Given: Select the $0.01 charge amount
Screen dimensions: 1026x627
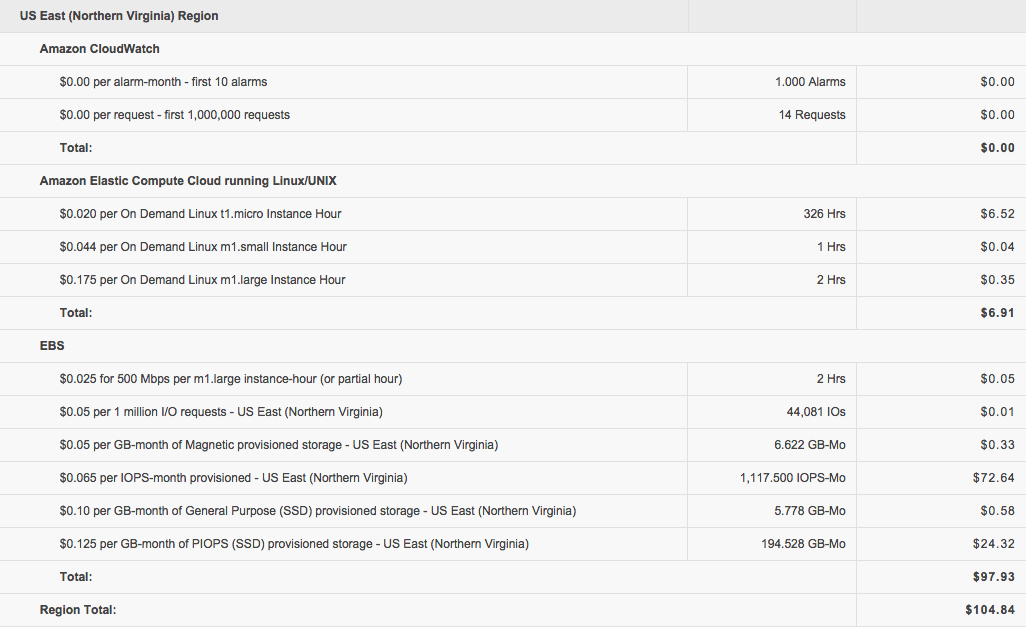Looking at the screenshot, I should click(x=997, y=412).
